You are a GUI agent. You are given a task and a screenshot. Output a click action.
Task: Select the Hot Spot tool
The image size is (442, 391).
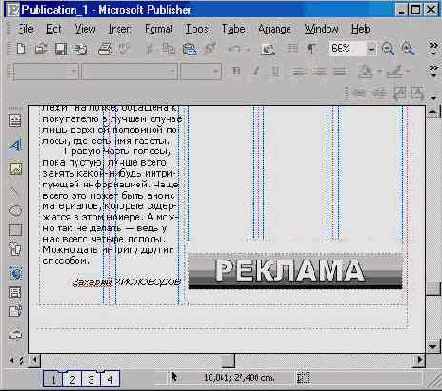[x=16, y=273]
